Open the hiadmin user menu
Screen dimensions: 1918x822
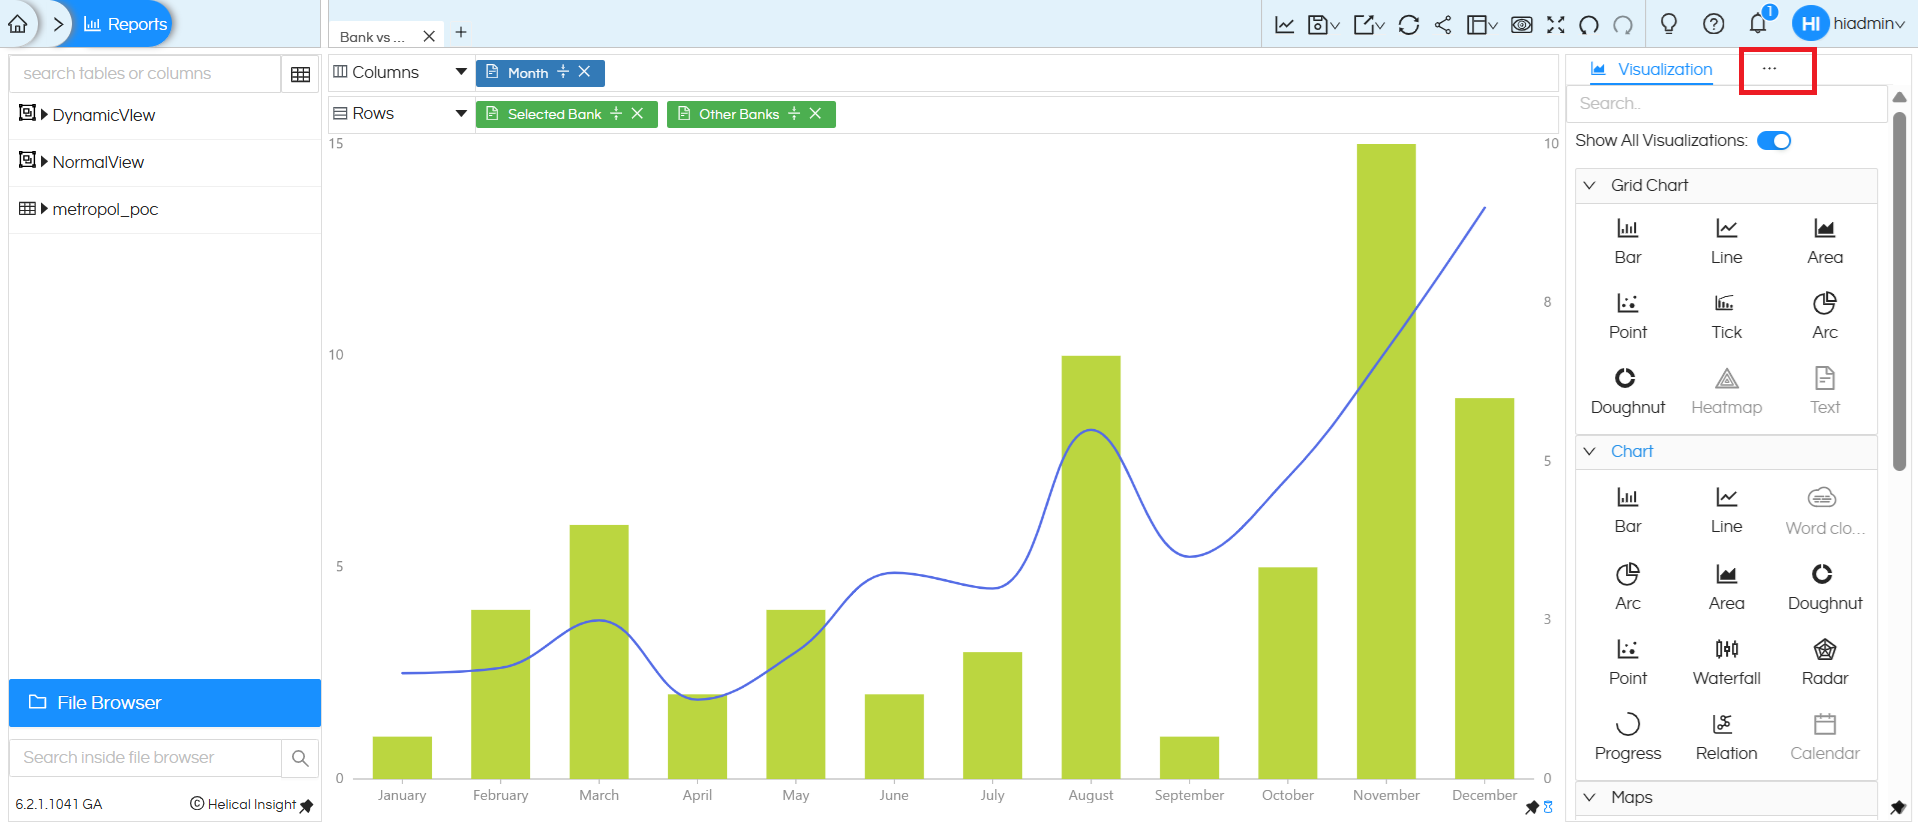(x=1850, y=24)
